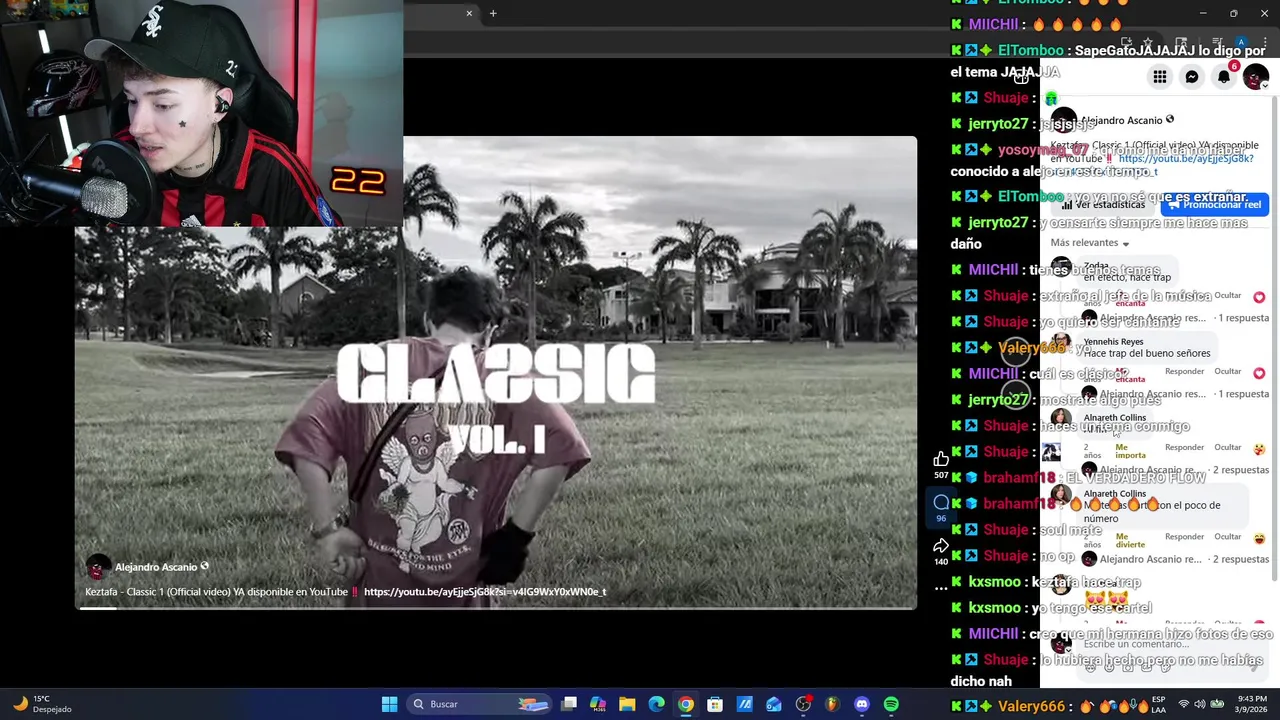This screenshot has height=720, width=1280.
Task: Open File Explorer from the taskbar
Action: pos(627,704)
